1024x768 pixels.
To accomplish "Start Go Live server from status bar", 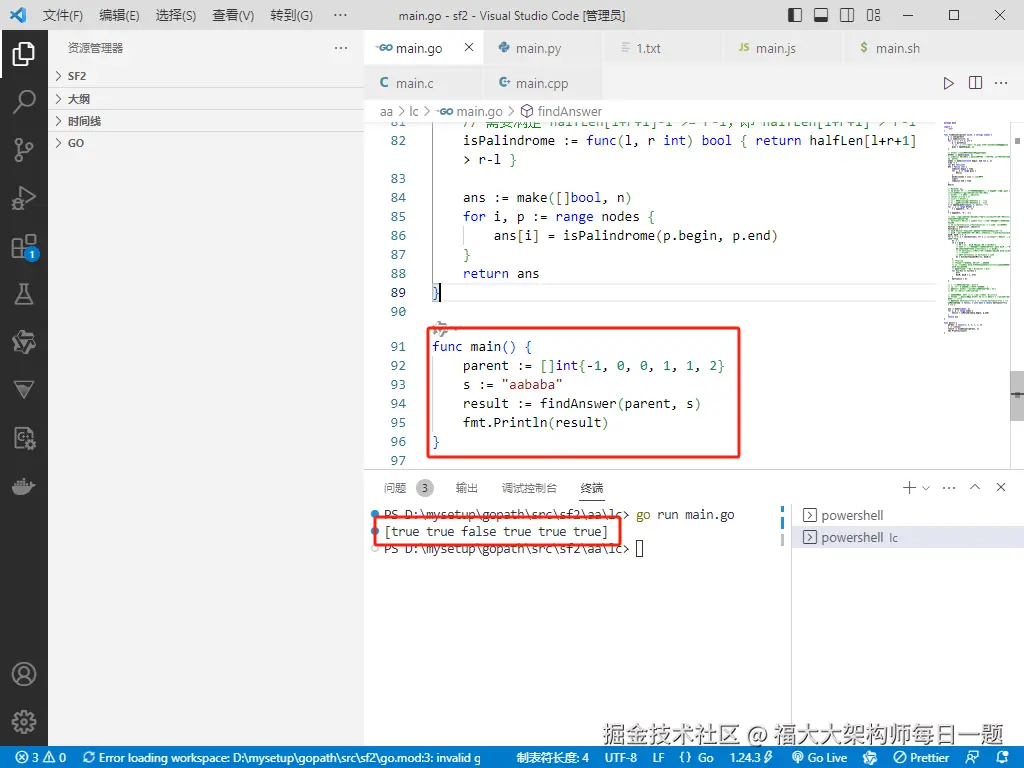I will [820, 758].
